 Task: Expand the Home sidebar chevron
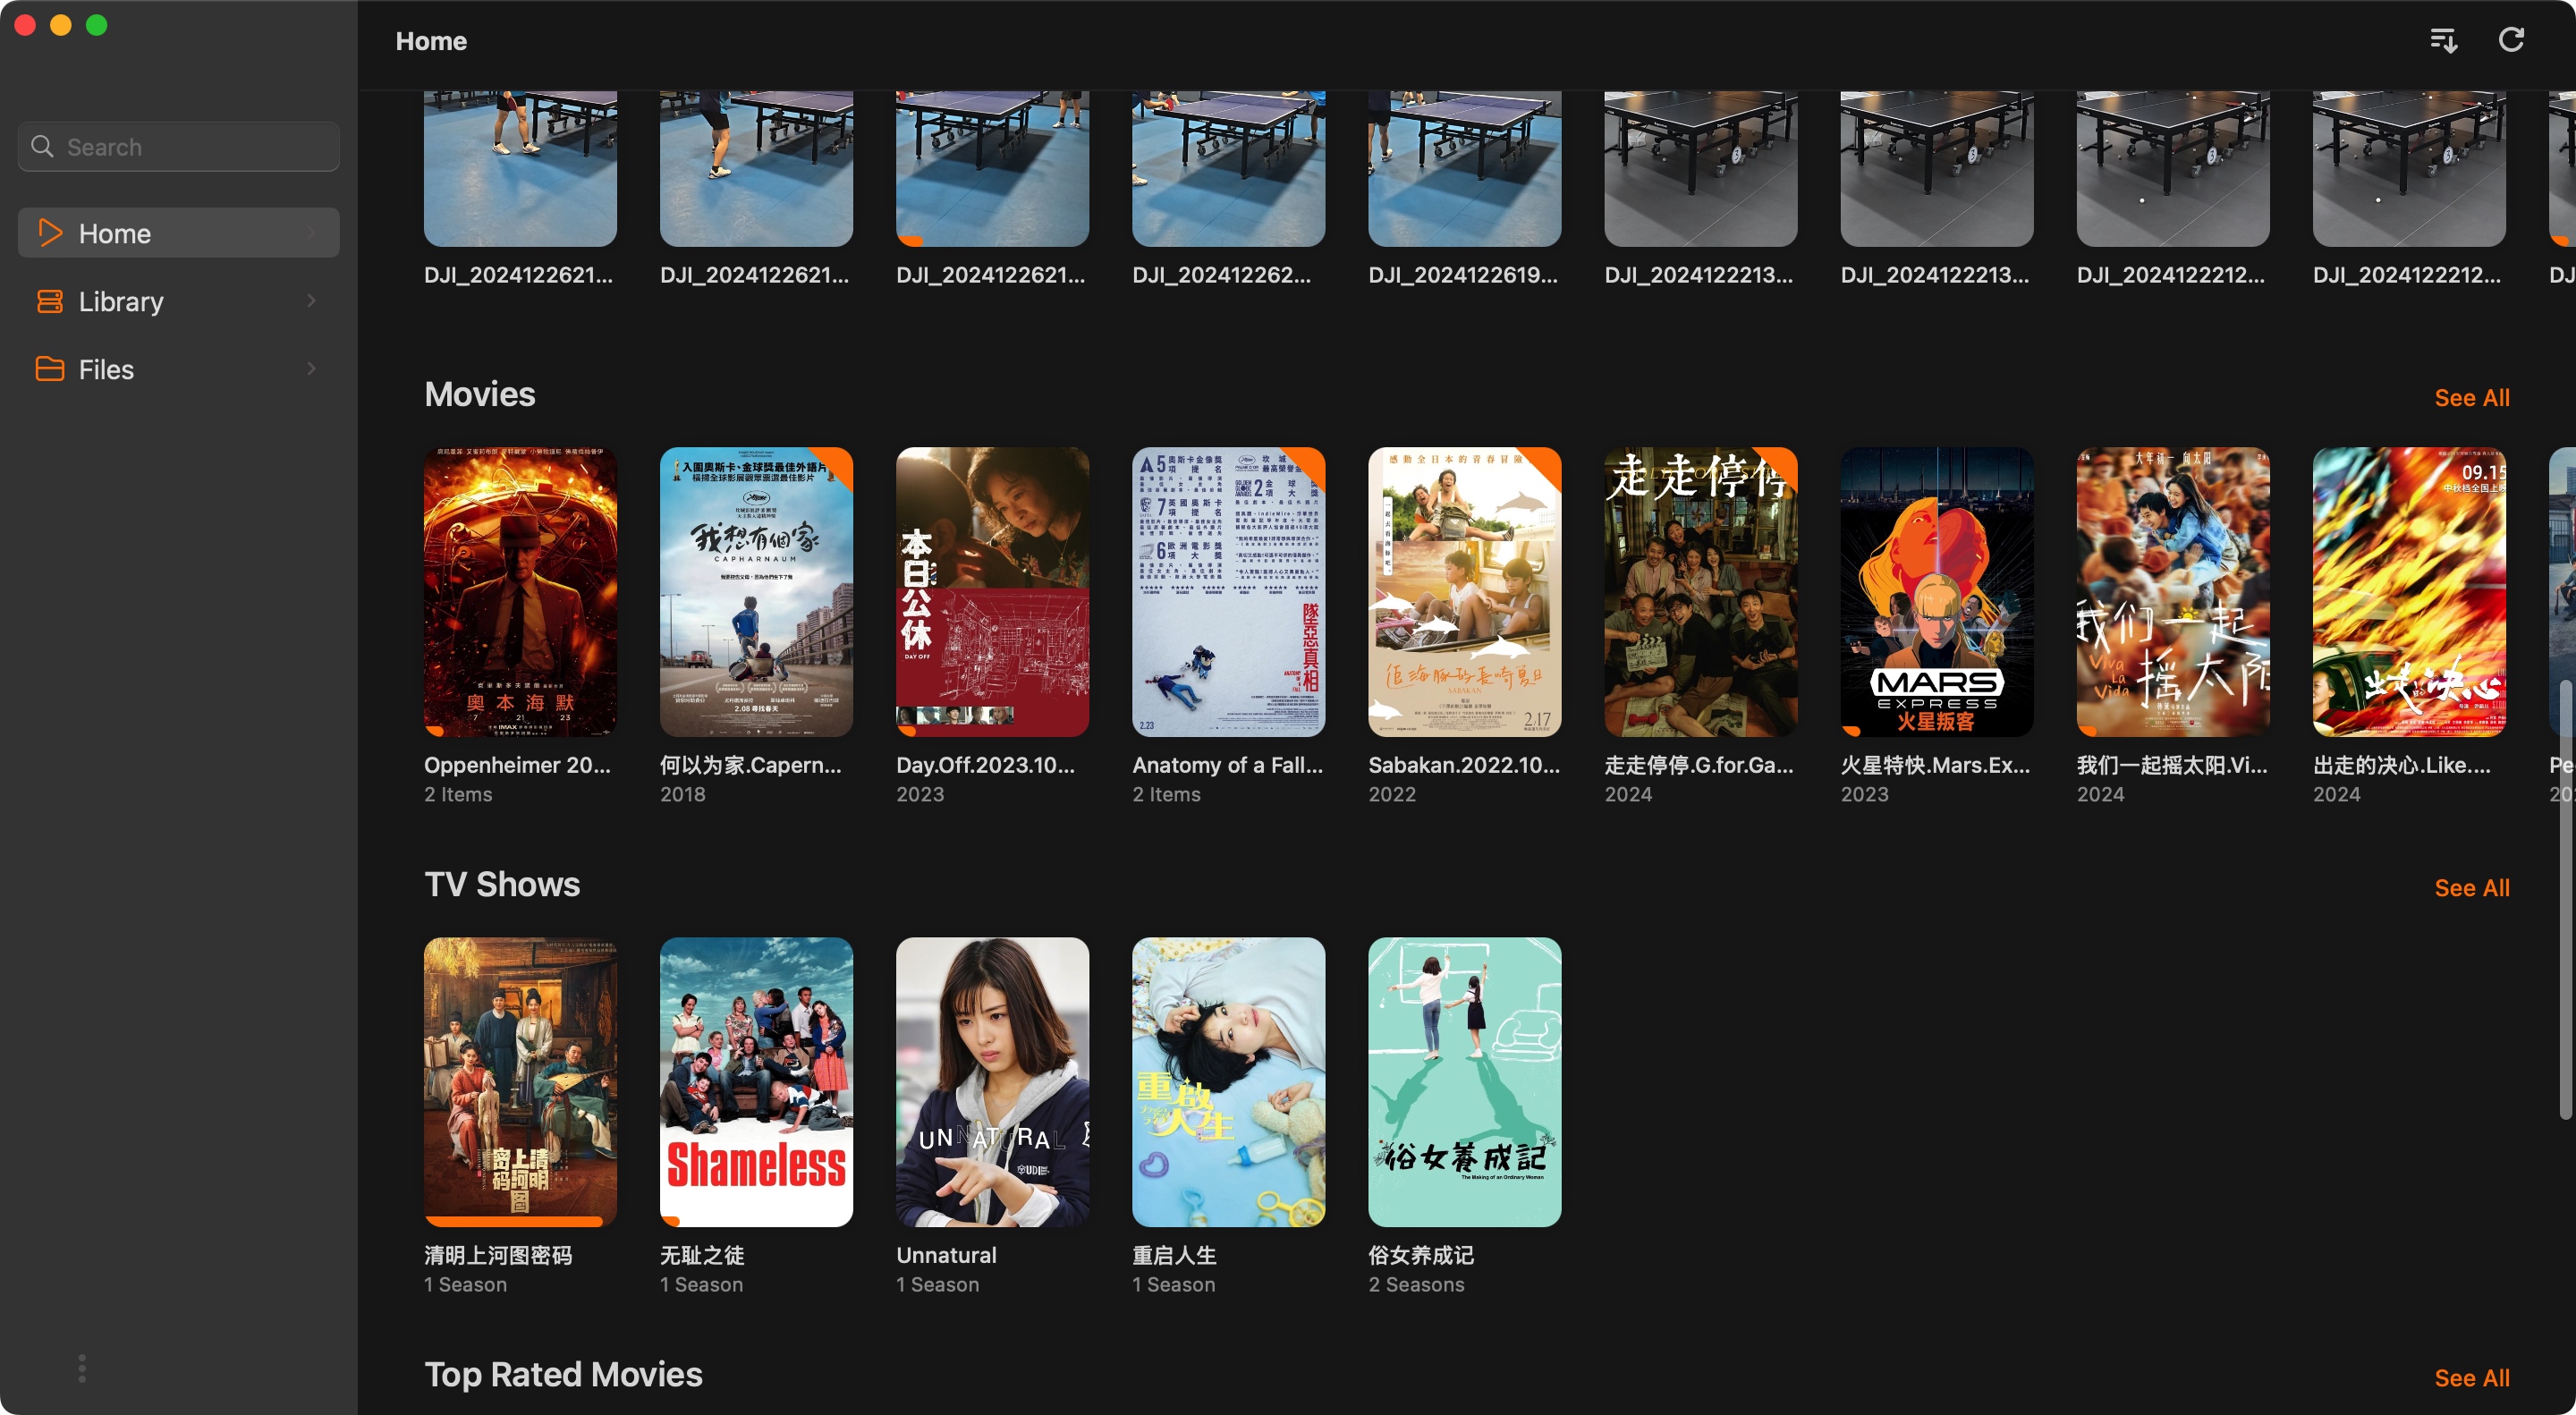(x=311, y=233)
